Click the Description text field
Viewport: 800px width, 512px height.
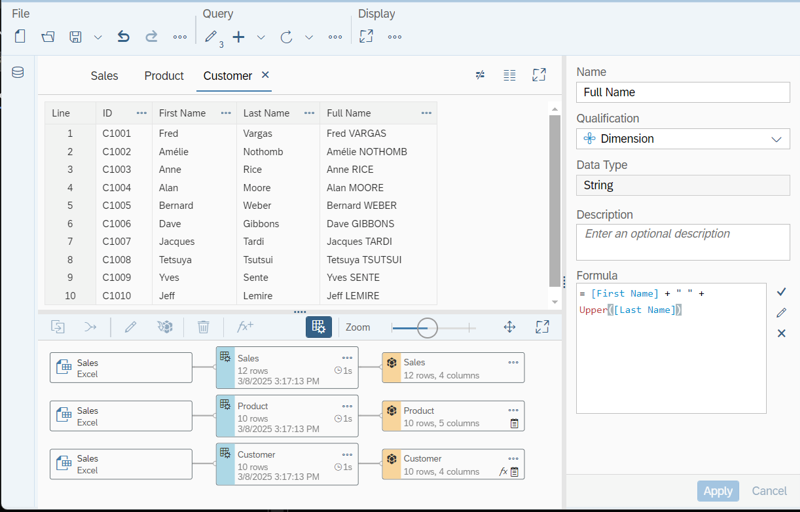(683, 242)
